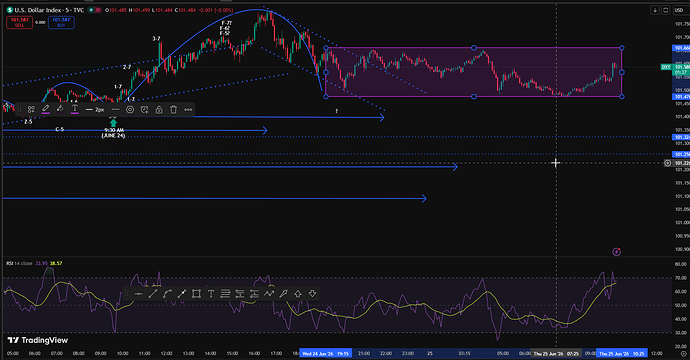
Task: Click the 9:30 AM (JUNE 24) text annotation
Action: 114,133
